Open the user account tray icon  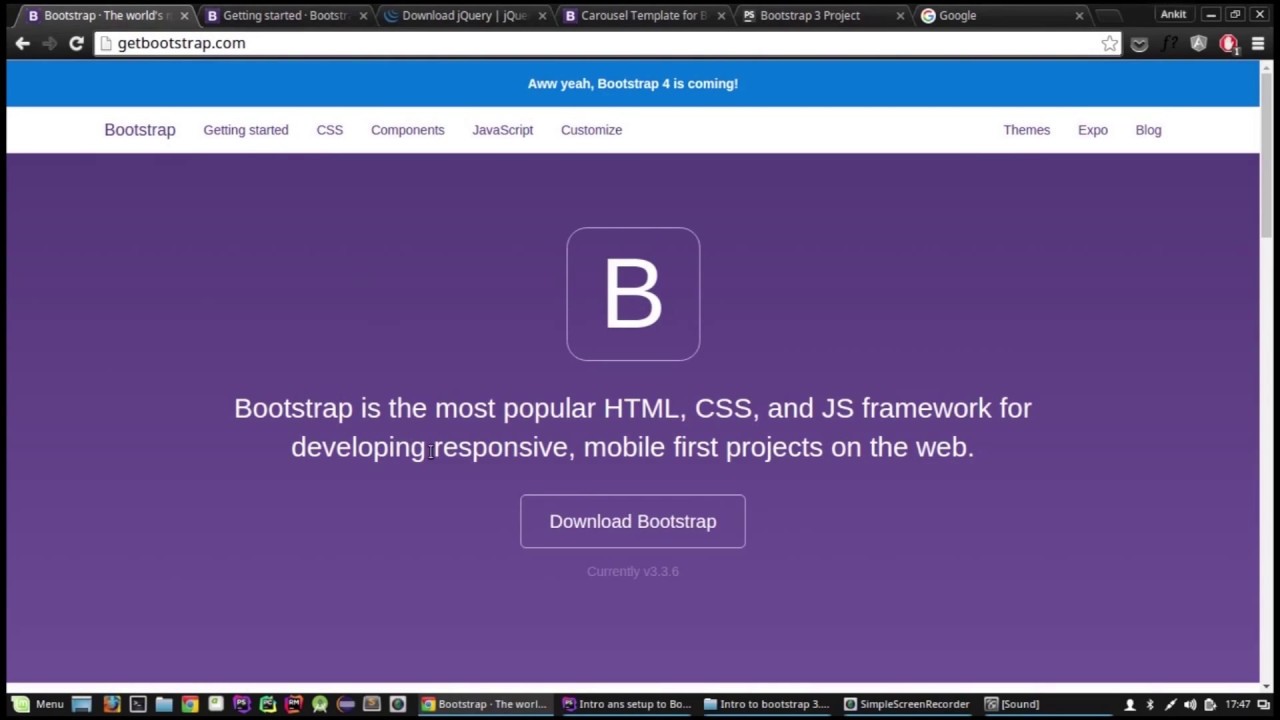(x=1130, y=704)
